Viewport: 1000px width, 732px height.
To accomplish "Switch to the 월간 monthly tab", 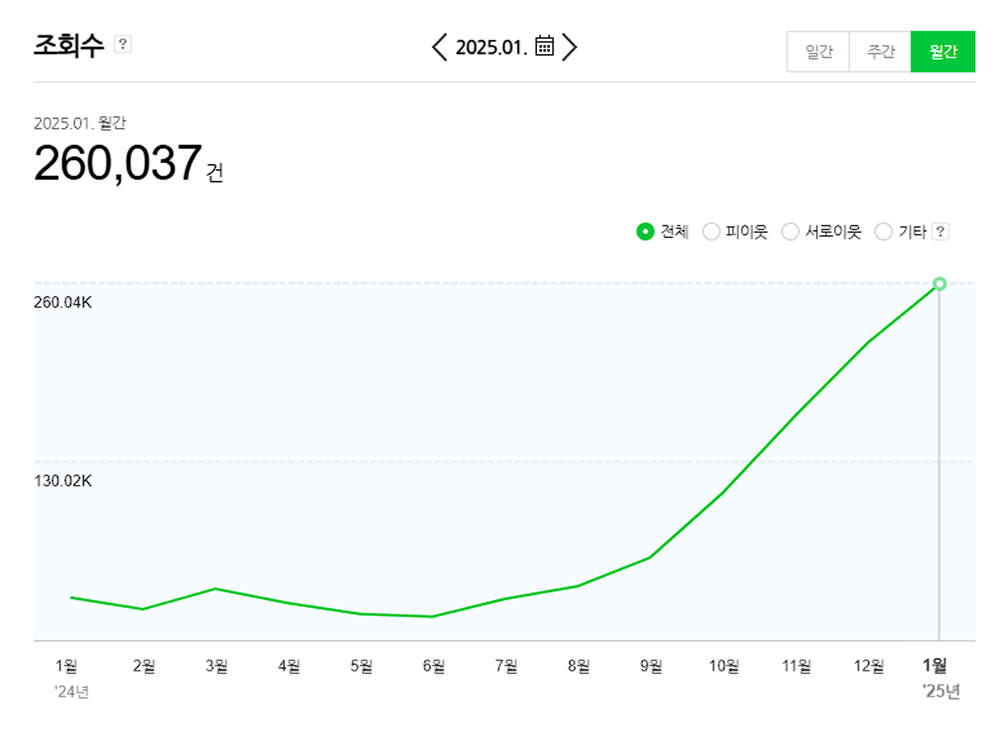I will pos(942,52).
